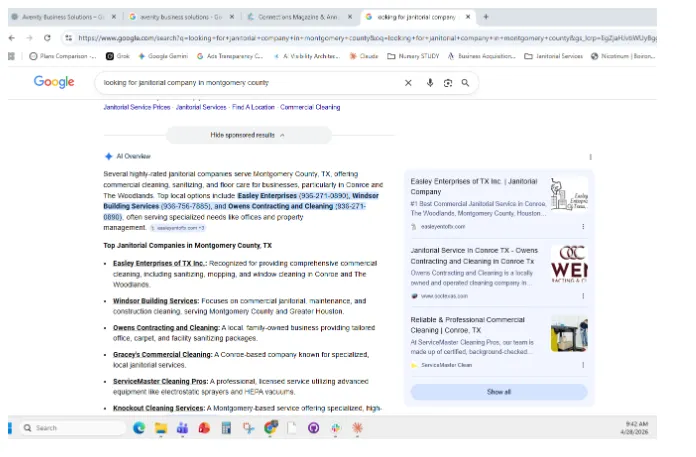
Task: Open Knockout Cleaning Services bullet link
Action: [159, 408]
